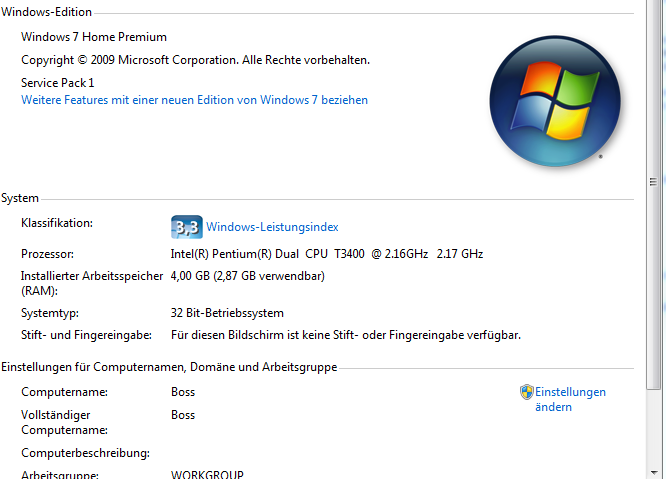This screenshot has width=666, height=479.
Task: Click the 'Boss' value beside Computername
Action: point(183,392)
